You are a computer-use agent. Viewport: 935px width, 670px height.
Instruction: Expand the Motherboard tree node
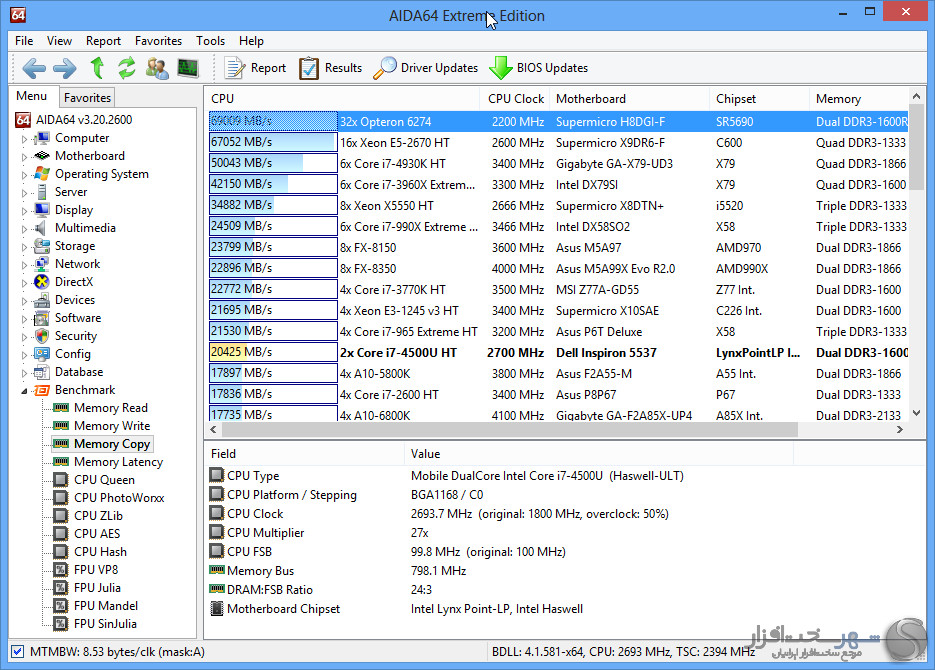tap(24, 157)
